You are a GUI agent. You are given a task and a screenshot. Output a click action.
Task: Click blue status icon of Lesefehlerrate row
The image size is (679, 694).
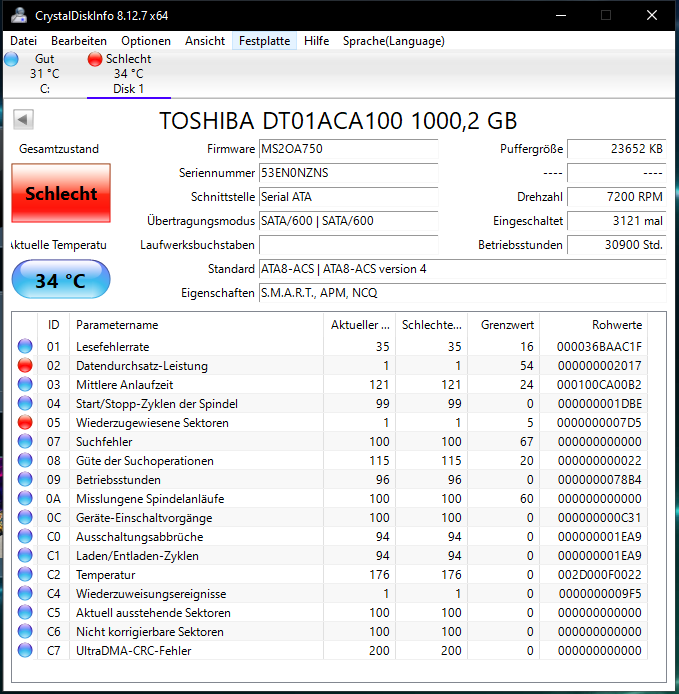point(25,346)
